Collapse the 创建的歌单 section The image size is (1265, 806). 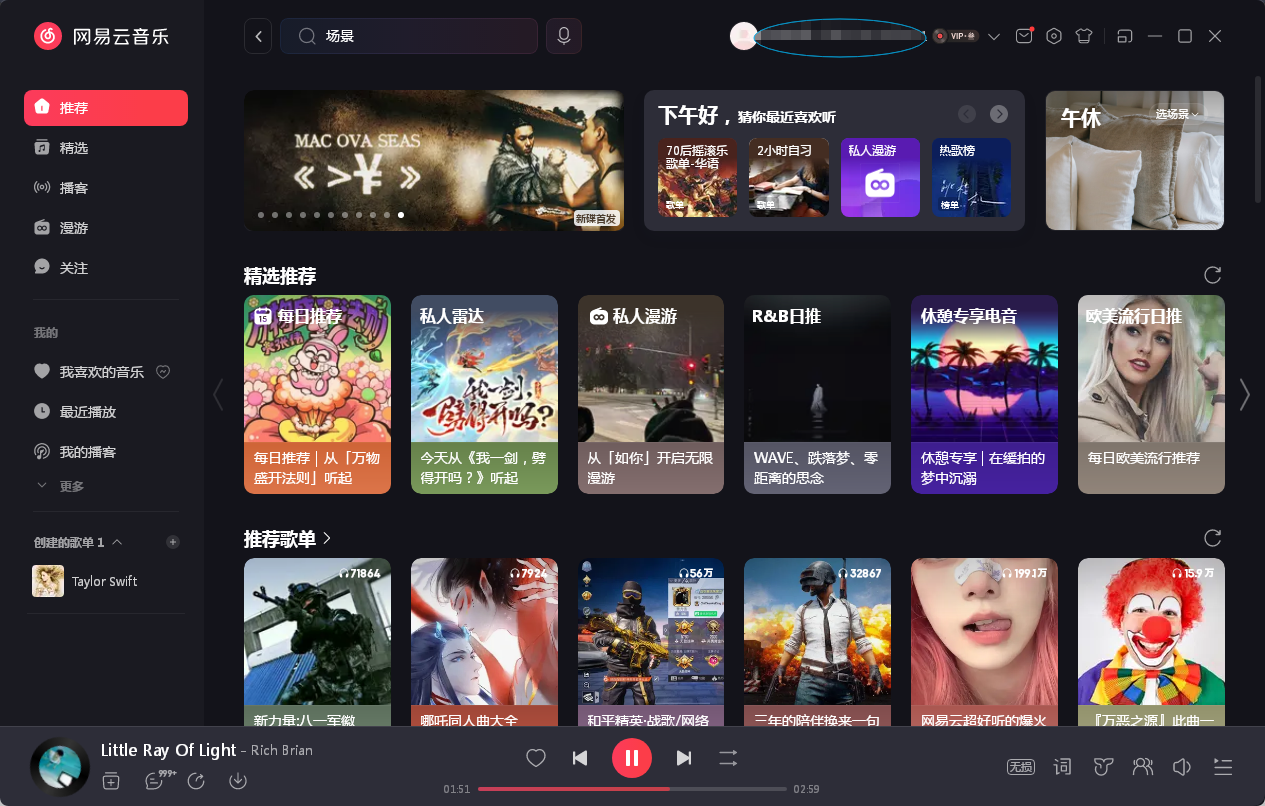tap(117, 542)
